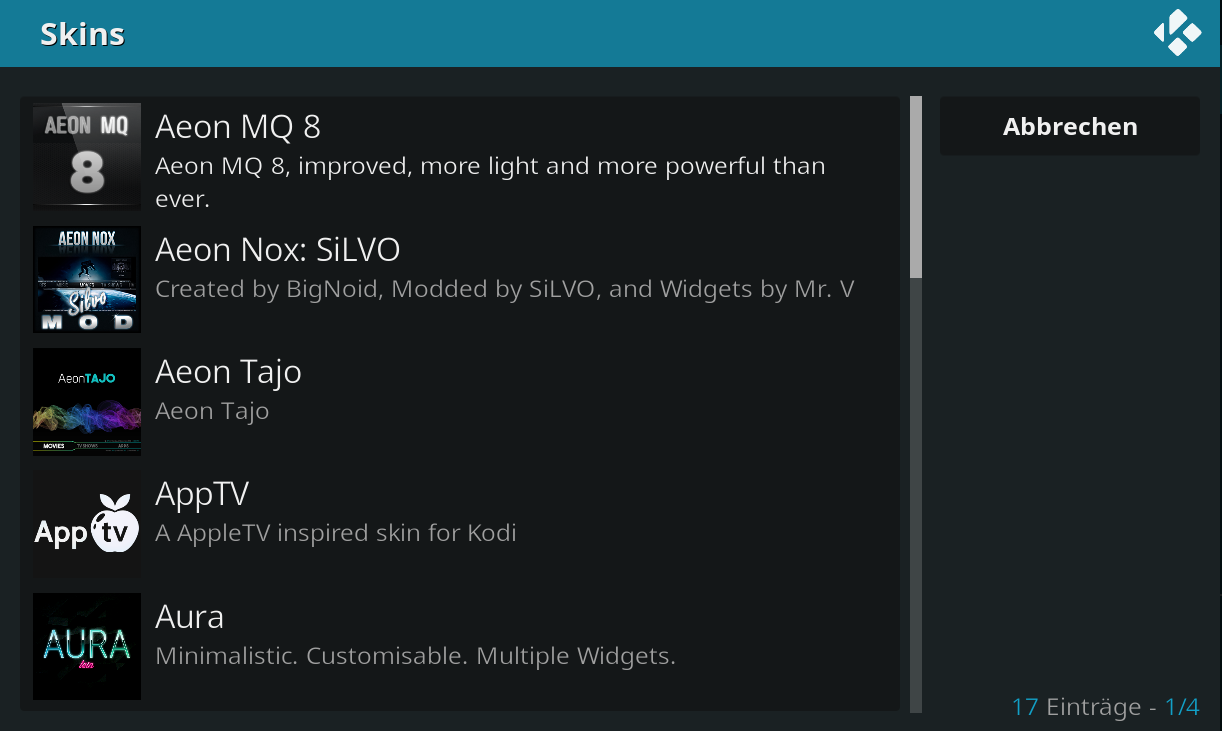This screenshot has height=731, width=1222.
Task: Click the "improved, more light and more powerful" description
Action: (x=490, y=166)
